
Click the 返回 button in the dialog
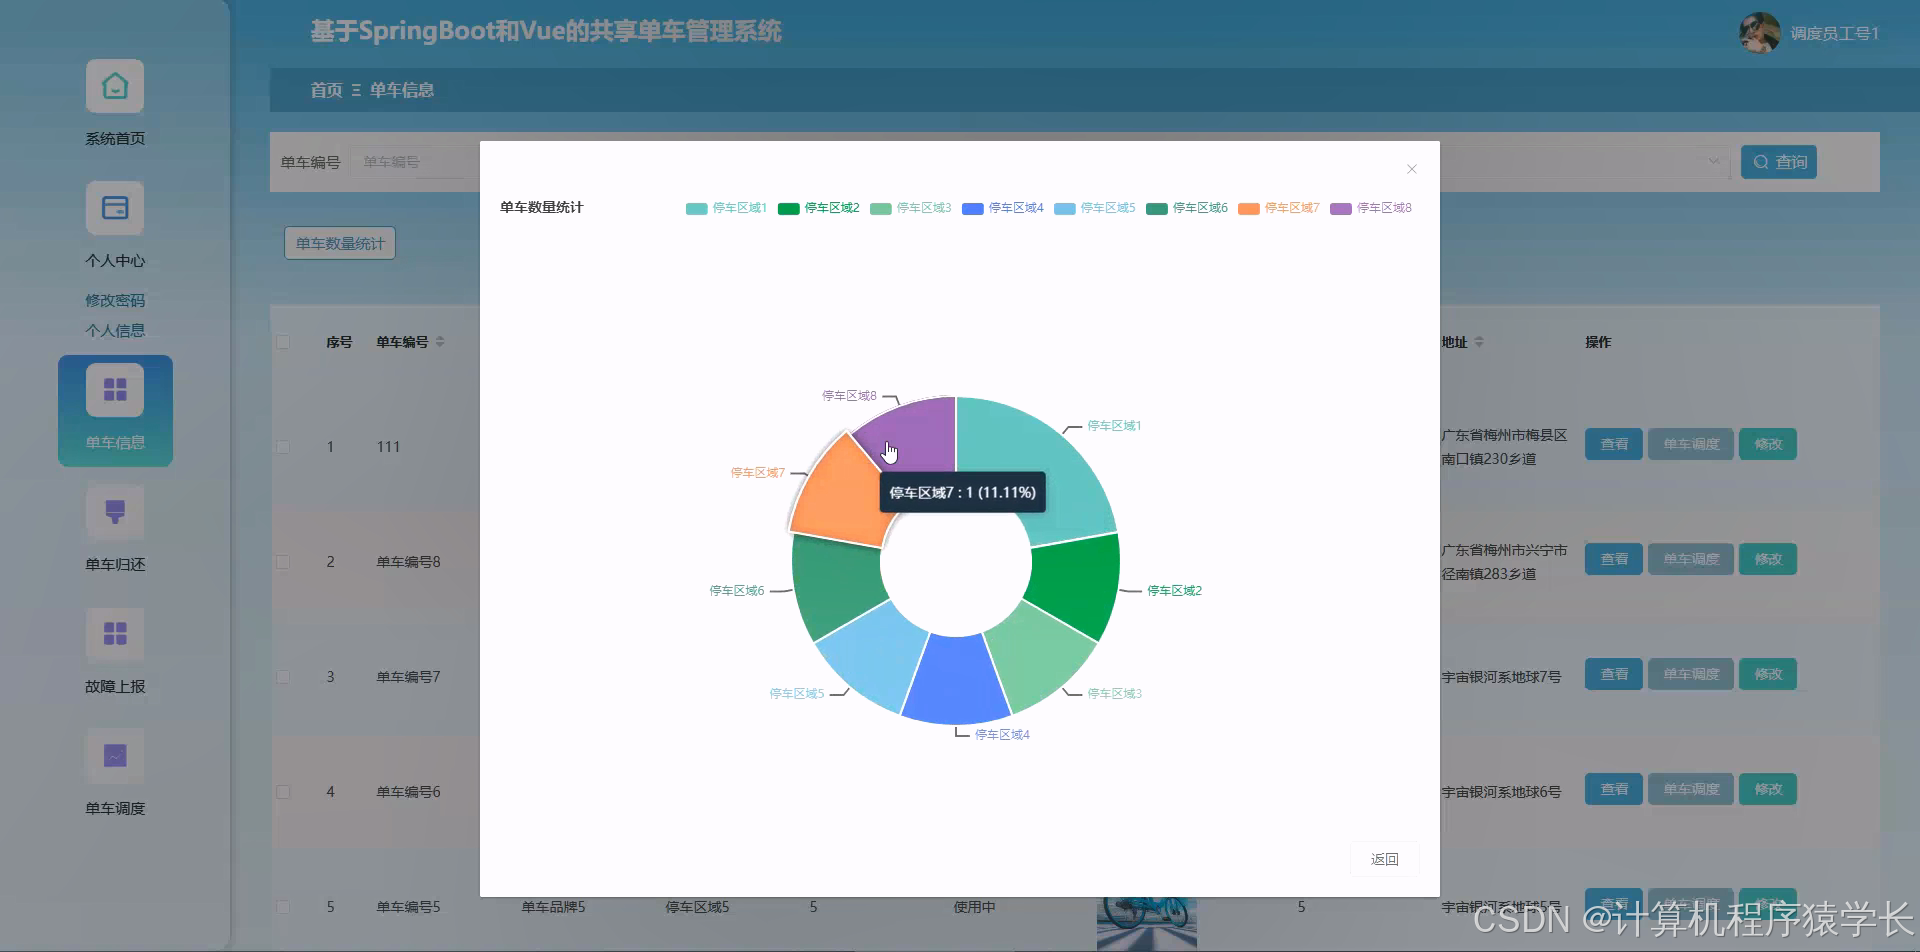coord(1384,859)
